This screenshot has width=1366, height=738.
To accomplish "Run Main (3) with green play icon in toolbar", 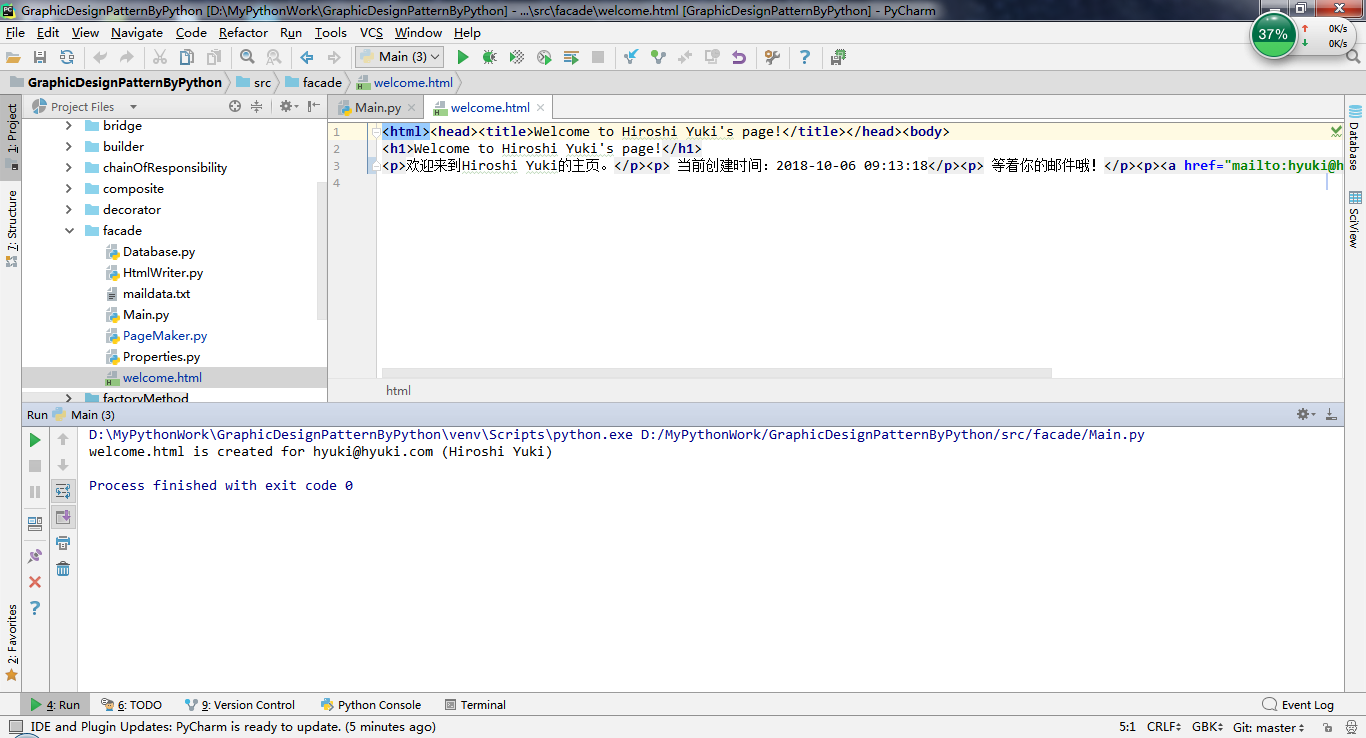I will click(462, 57).
